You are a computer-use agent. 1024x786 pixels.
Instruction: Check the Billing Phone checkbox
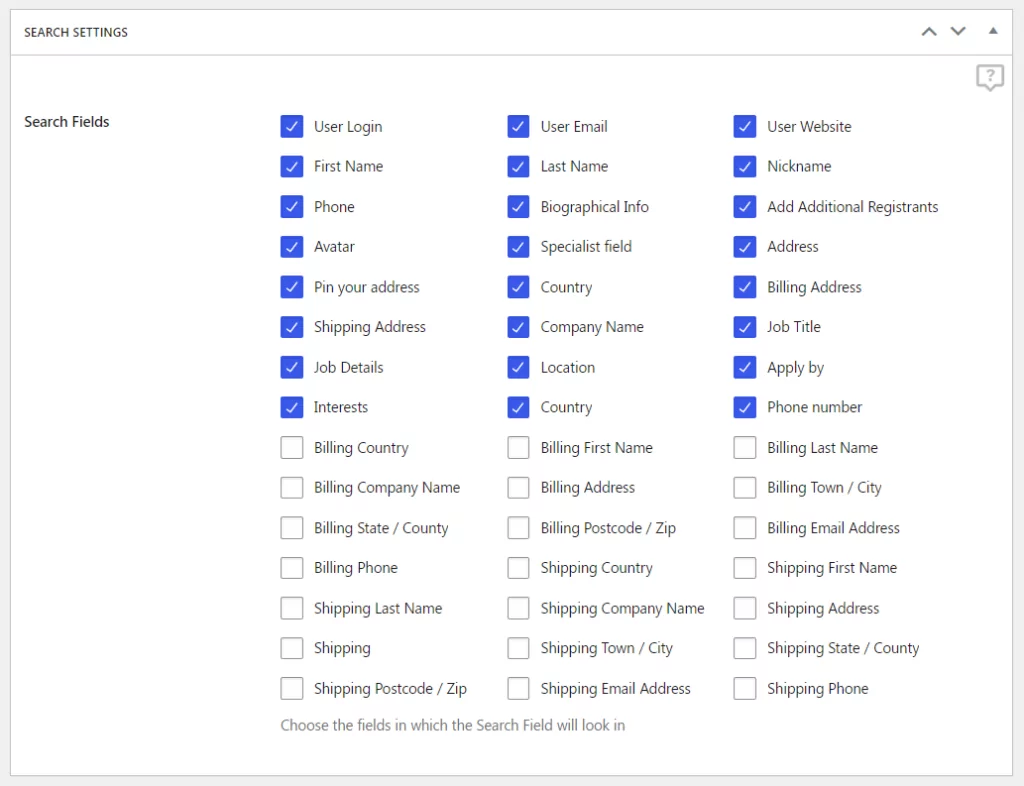292,568
